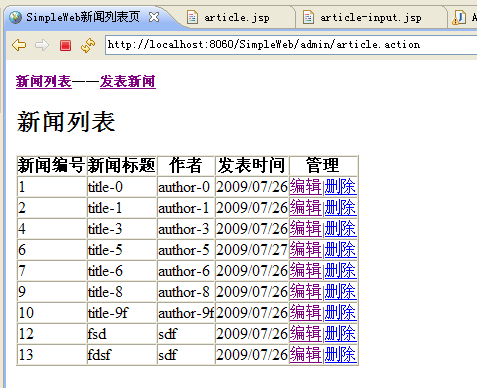Delete the title-0 news row
The height and width of the screenshot is (388, 477).
pyautogui.click(x=340, y=187)
